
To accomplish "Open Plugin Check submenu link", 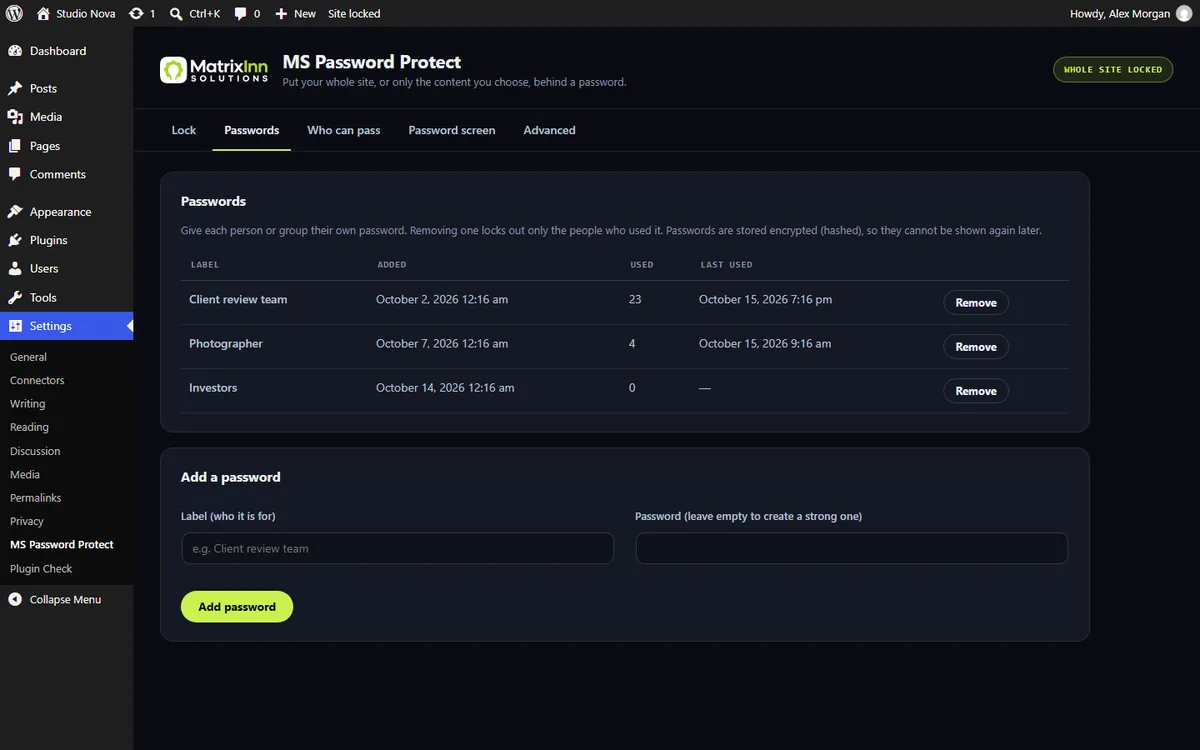I will 41,569.
